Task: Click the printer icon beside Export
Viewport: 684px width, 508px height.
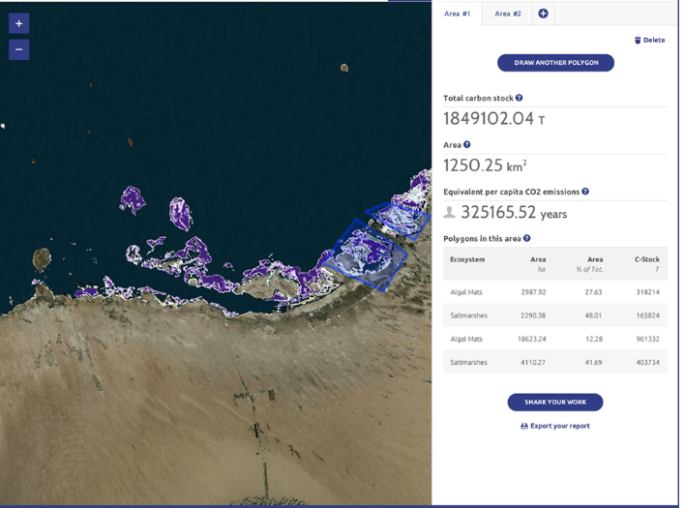Action: pyautogui.click(x=524, y=426)
